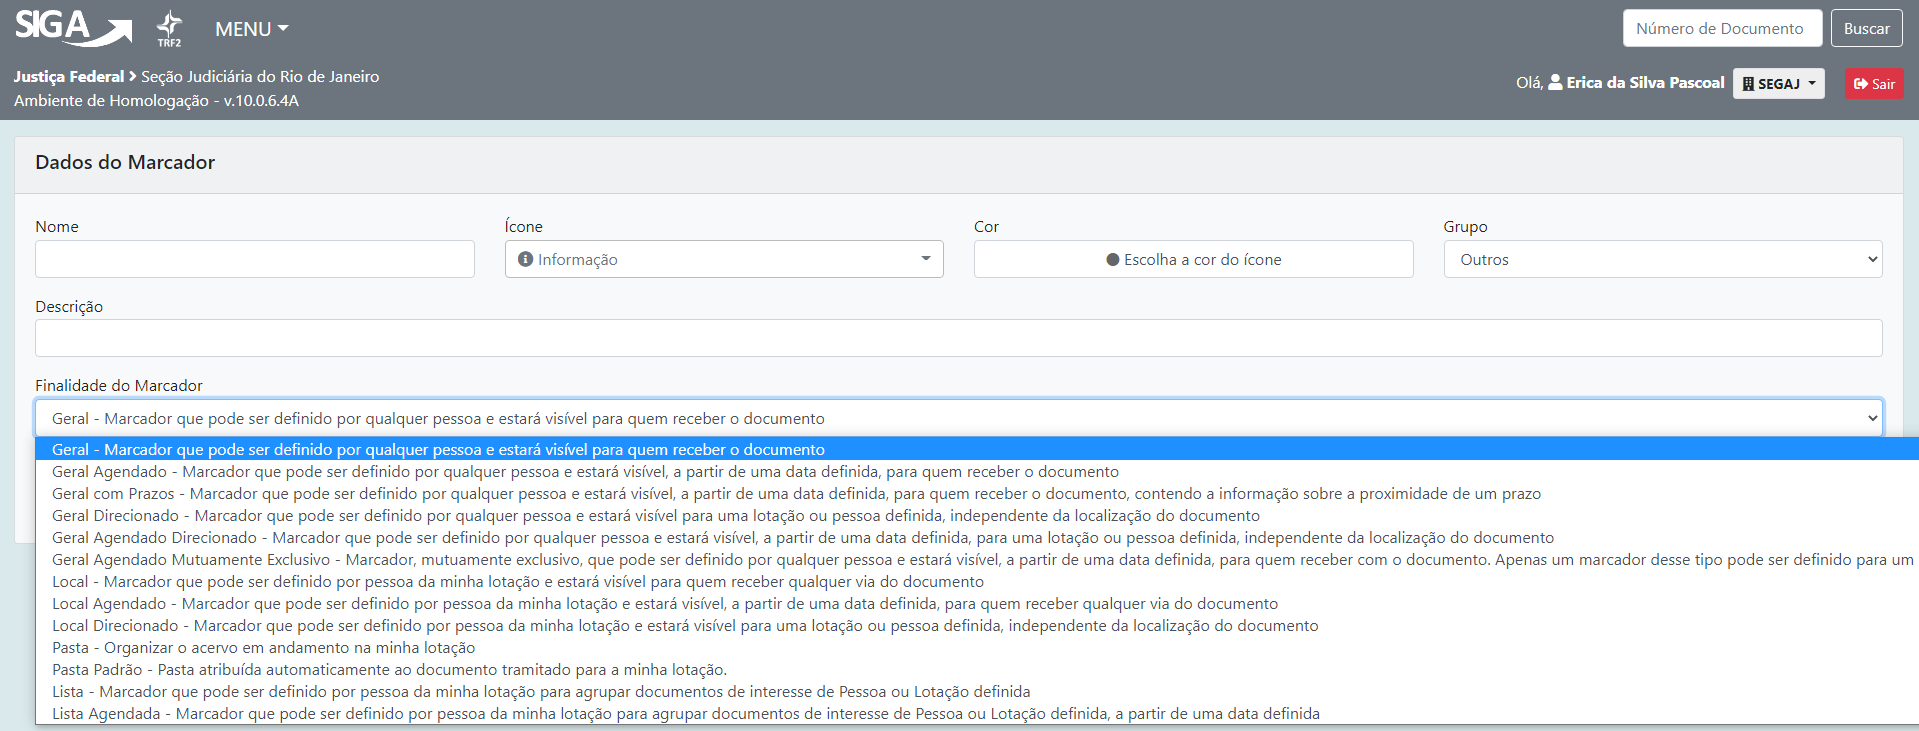The height and width of the screenshot is (731, 1919).
Task: Click the Sair logout button
Action: click(x=1873, y=84)
